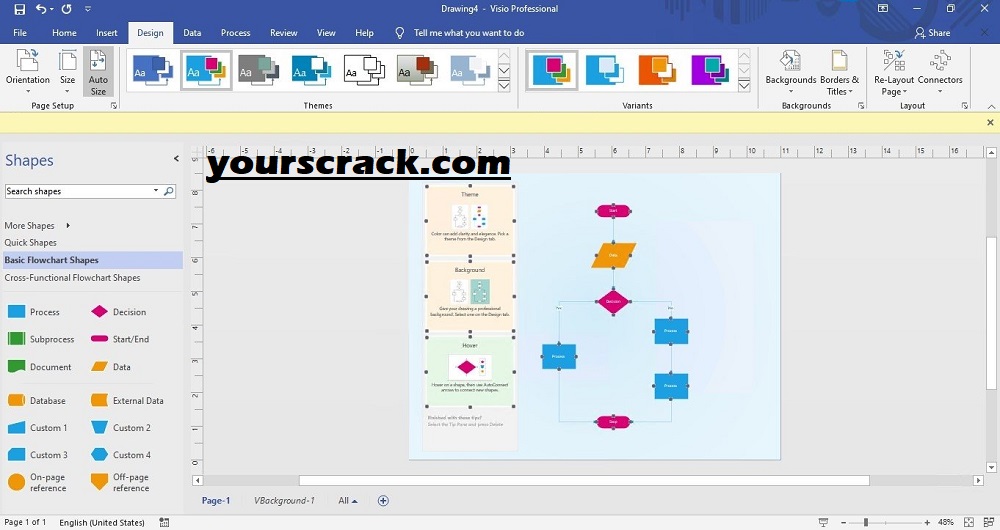Select the first pink-blue variant swatch
This screenshot has width=1000, height=530.
552,70
